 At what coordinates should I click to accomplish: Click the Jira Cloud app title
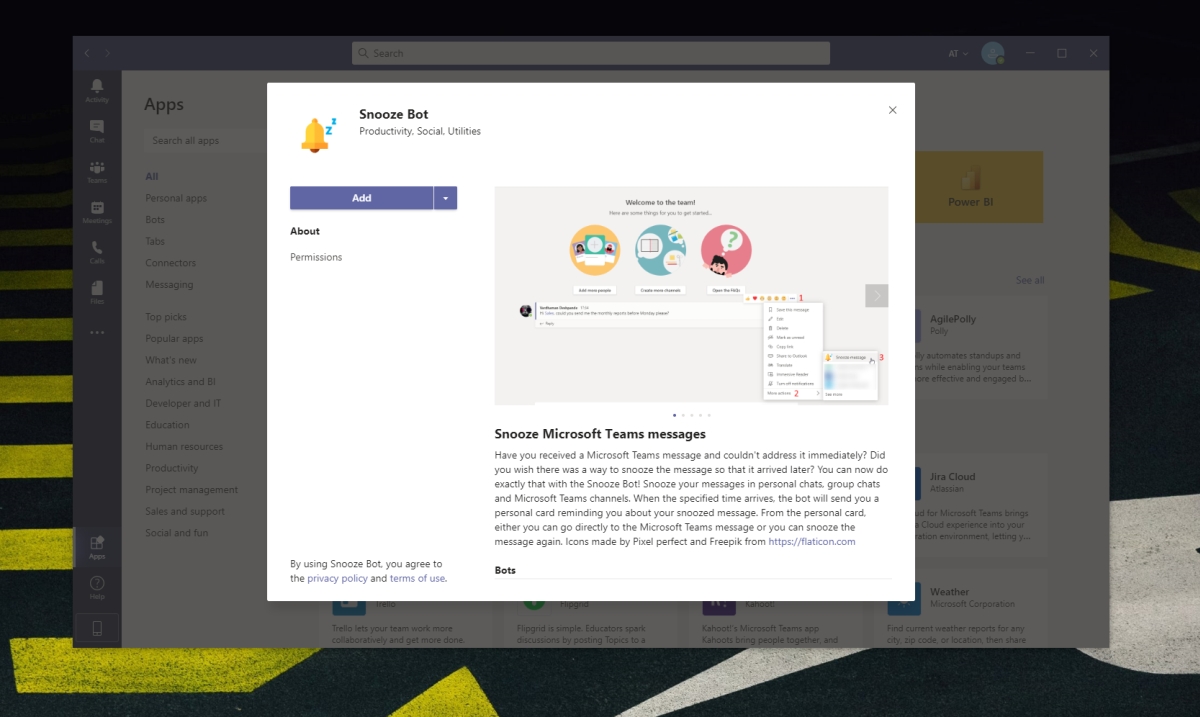[x=952, y=477]
